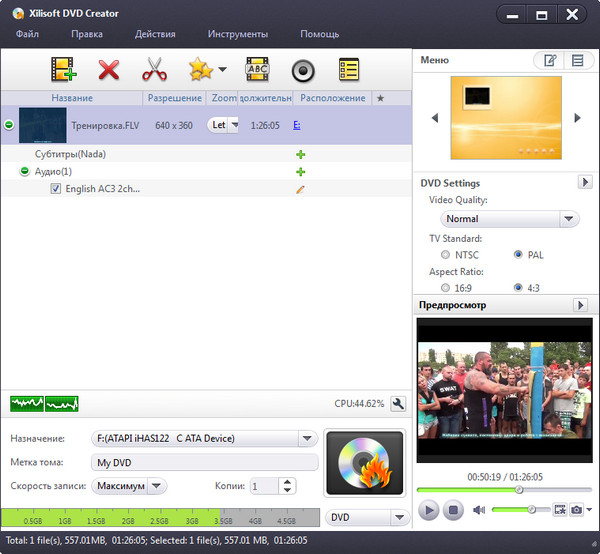Click the ABC subtitle film icon
The height and width of the screenshot is (554, 600).
tap(257, 70)
